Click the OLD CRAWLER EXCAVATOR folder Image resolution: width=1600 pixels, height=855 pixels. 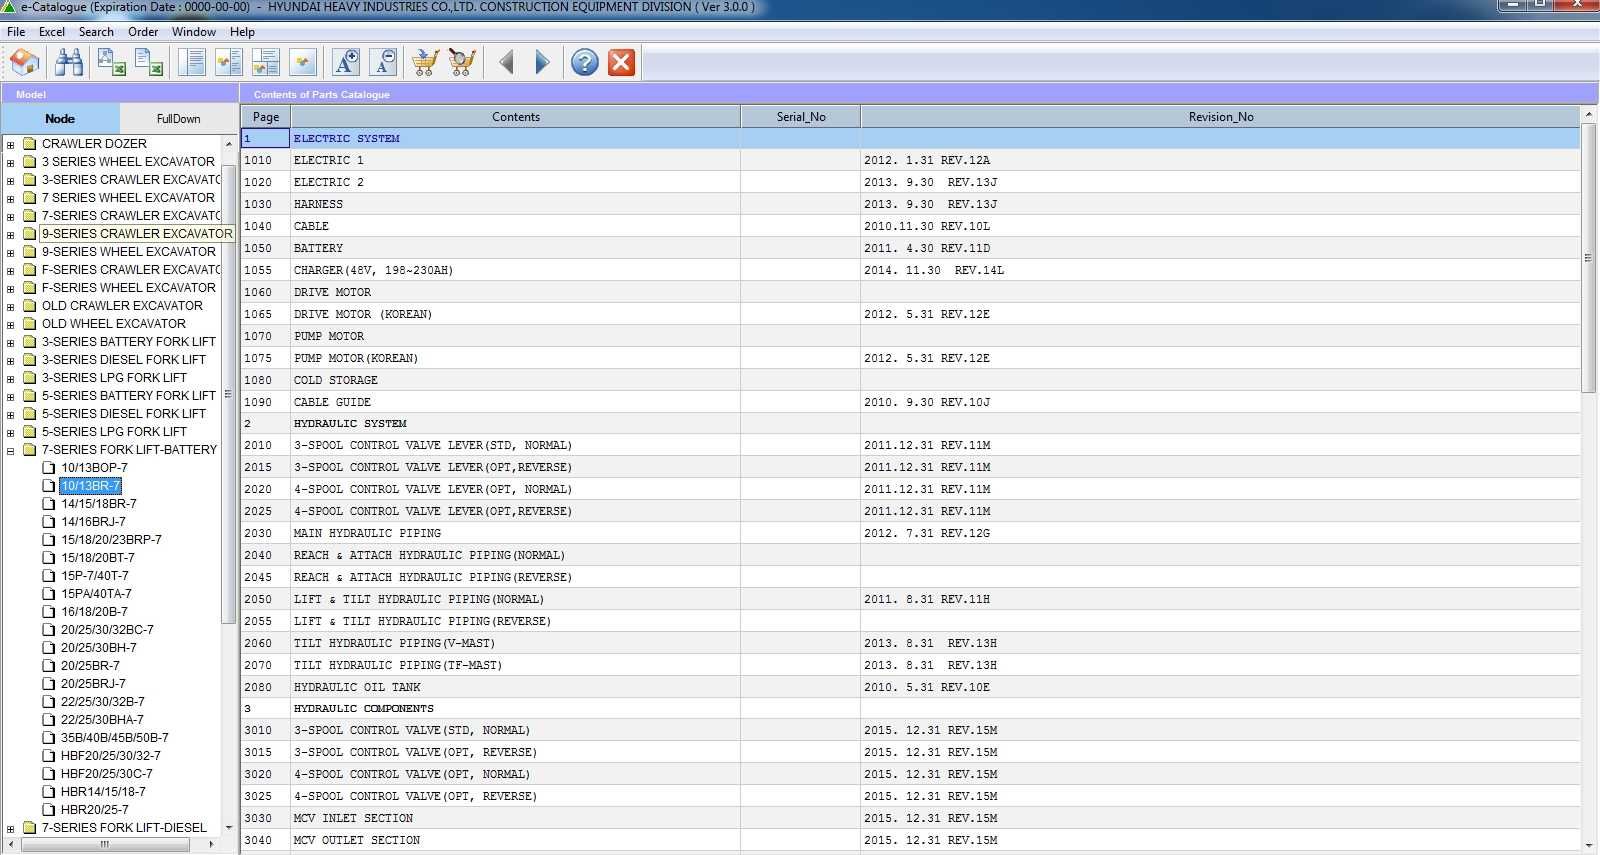pos(122,305)
